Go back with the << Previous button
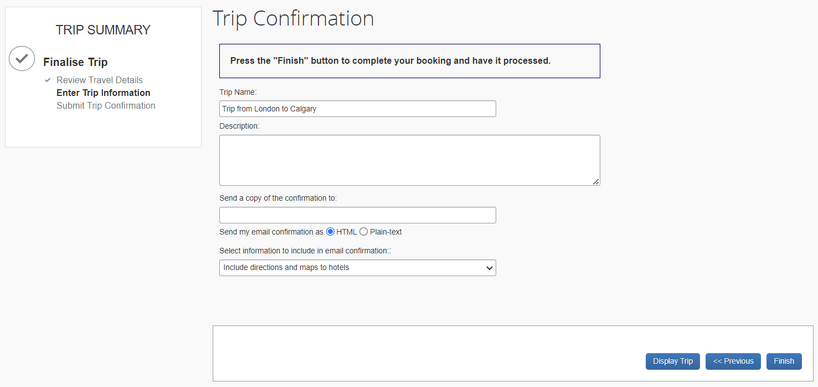Screen dimensions: 818x387 coord(733,361)
